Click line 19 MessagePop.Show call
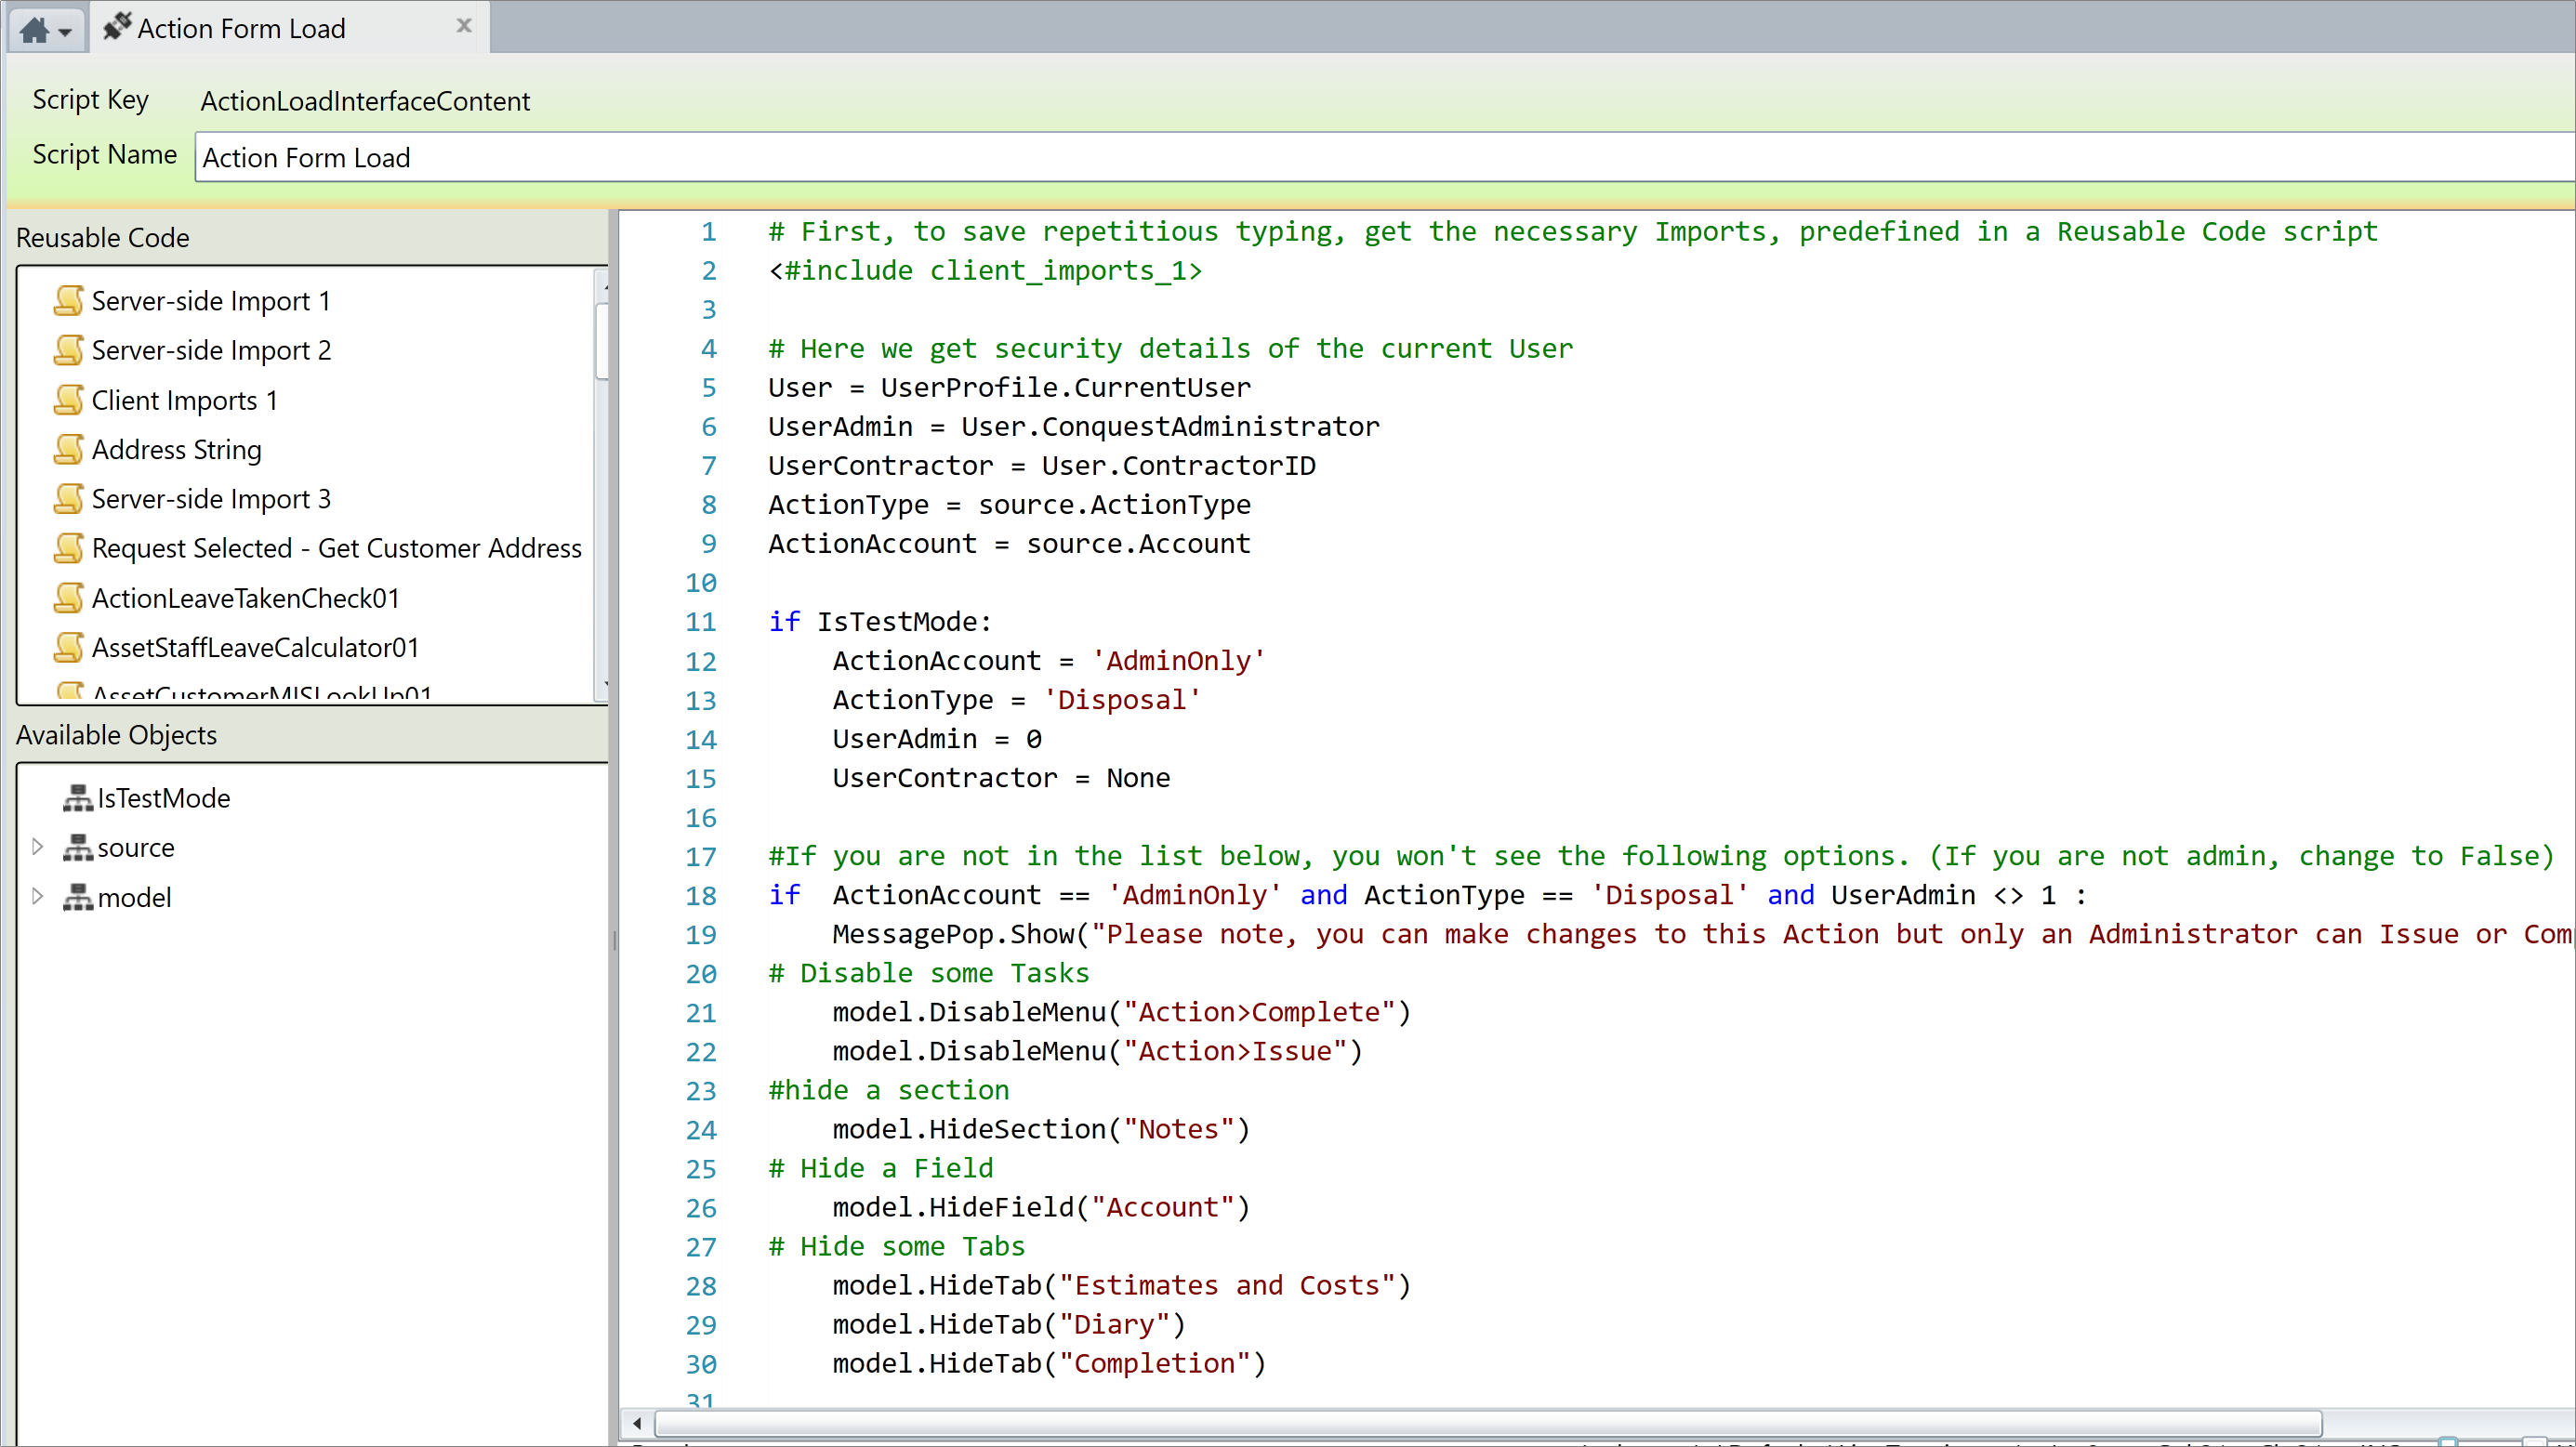This screenshot has width=2576, height=1447. click(x=1703, y=934)
